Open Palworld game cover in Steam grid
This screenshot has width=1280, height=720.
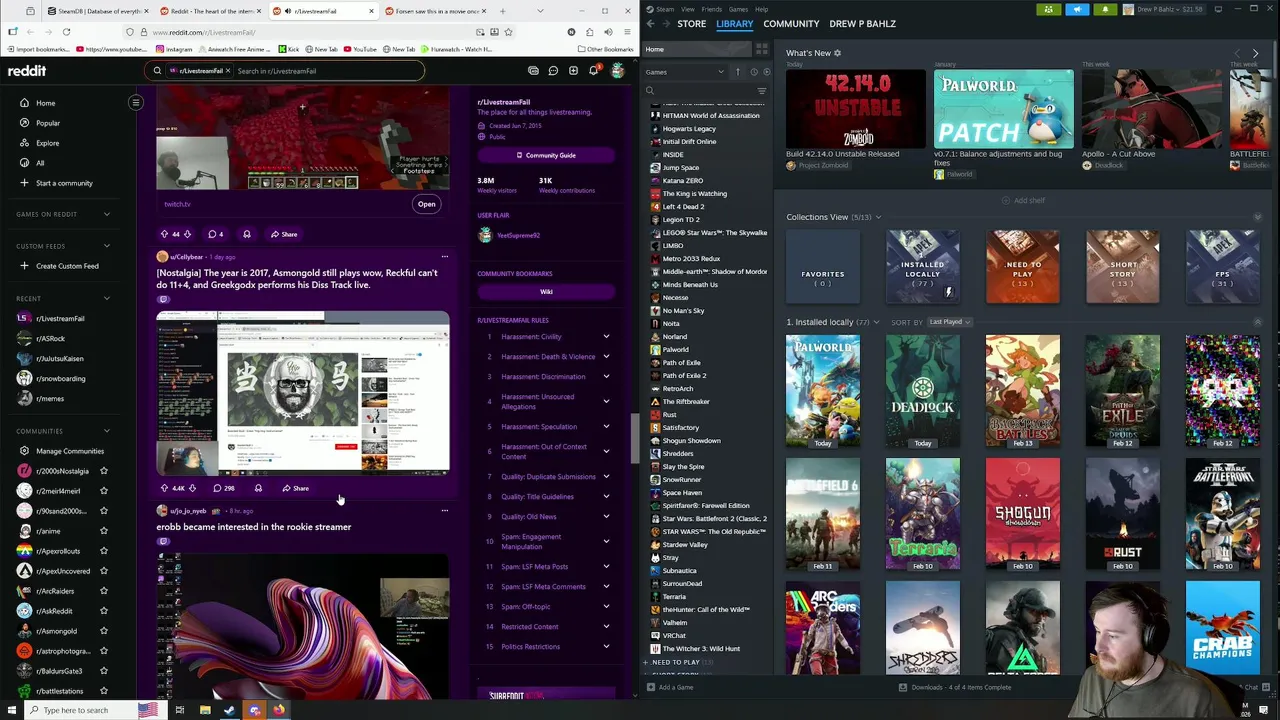coord(823,391)
